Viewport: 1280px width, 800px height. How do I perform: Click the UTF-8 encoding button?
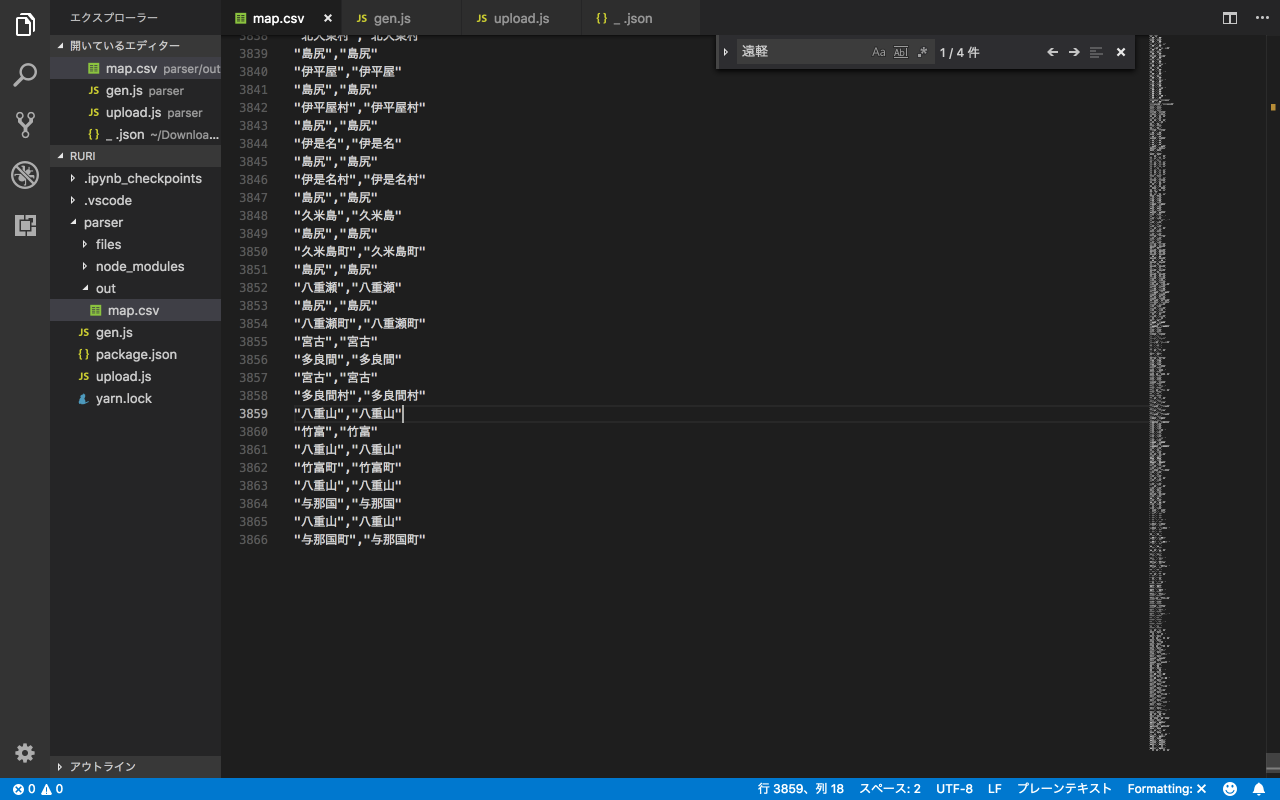(954, 789)
